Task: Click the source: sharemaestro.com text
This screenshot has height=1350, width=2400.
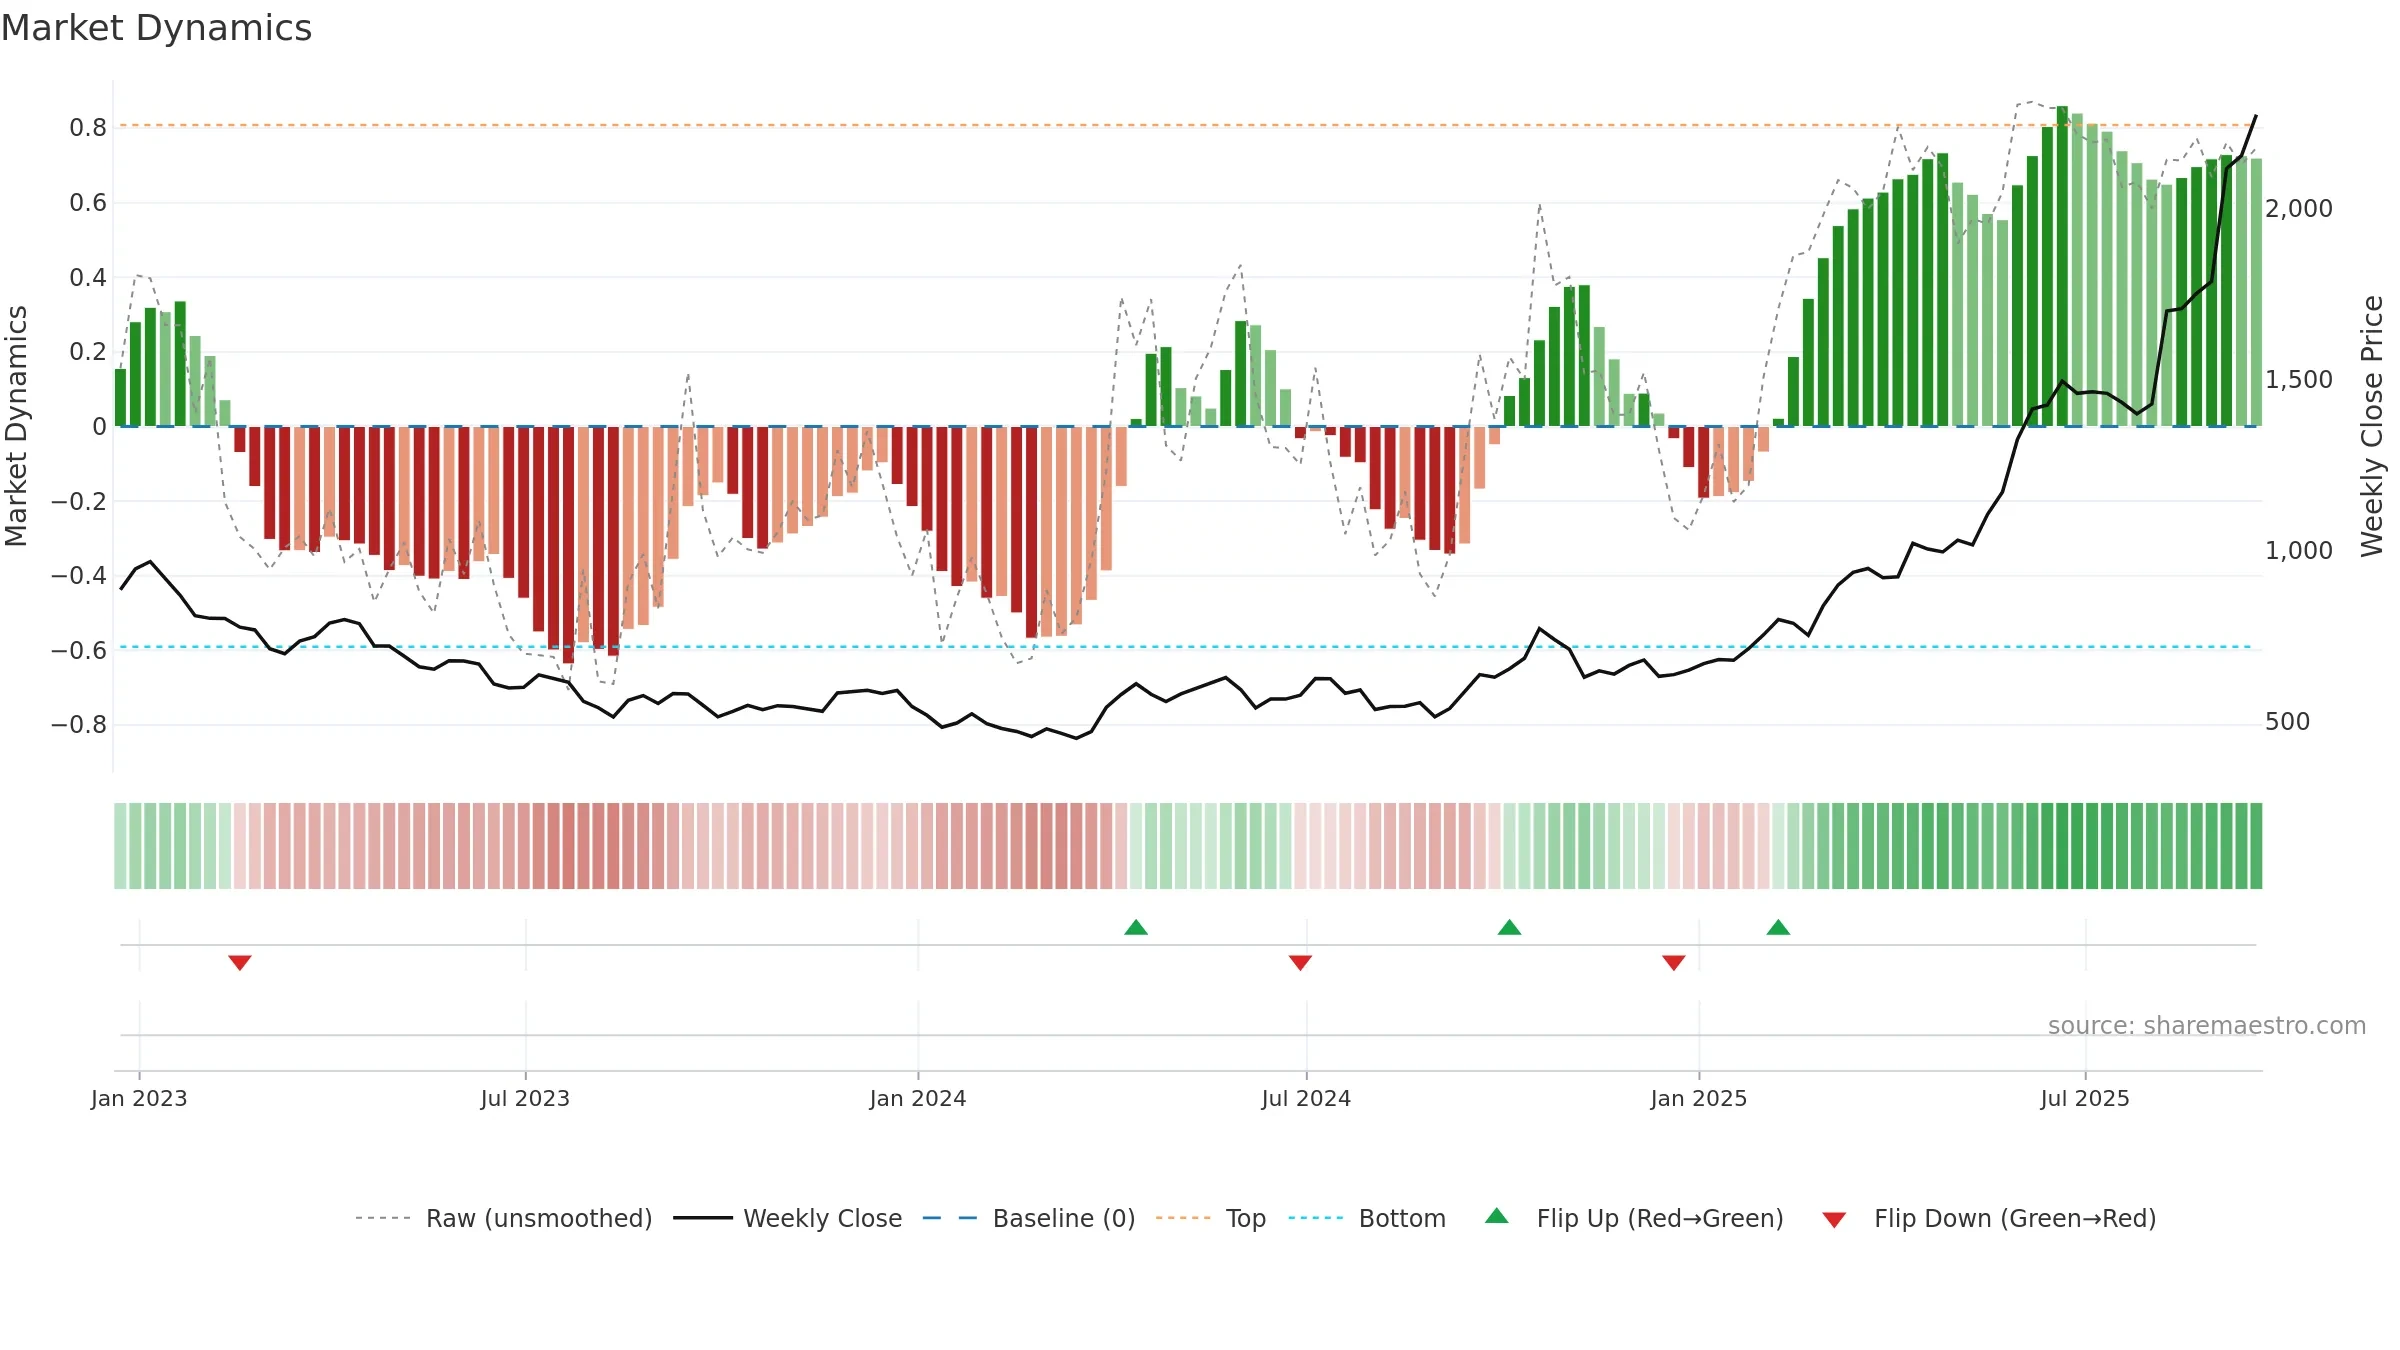Action: [2207, 1026]
